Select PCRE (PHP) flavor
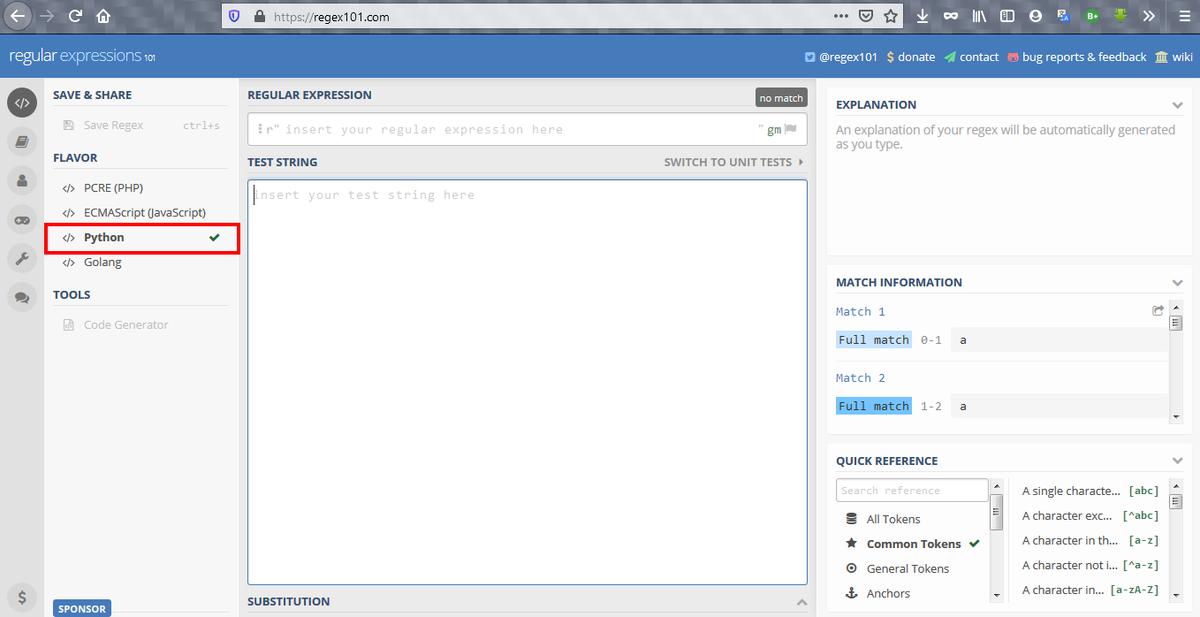Viewport: 1200px width, 617px height. (x=141, y=187)
